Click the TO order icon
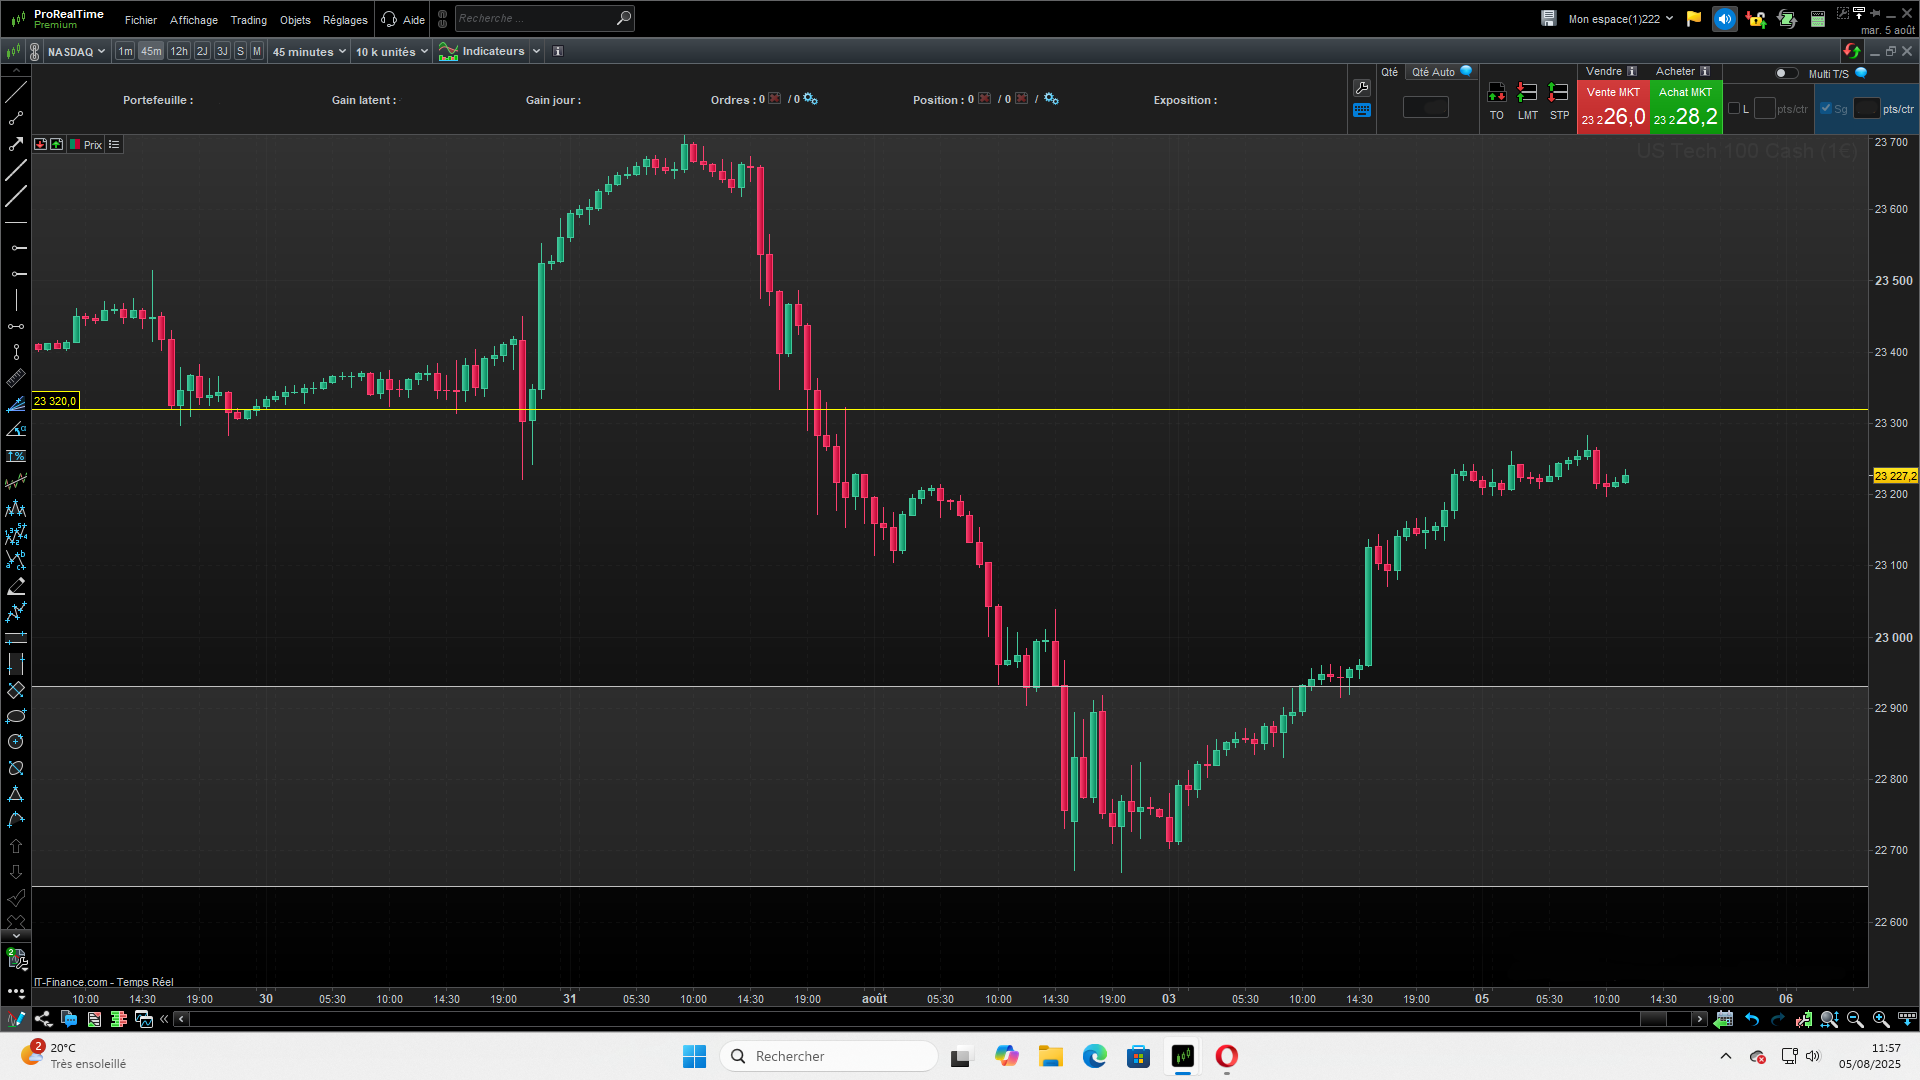 click(1496, 94)
